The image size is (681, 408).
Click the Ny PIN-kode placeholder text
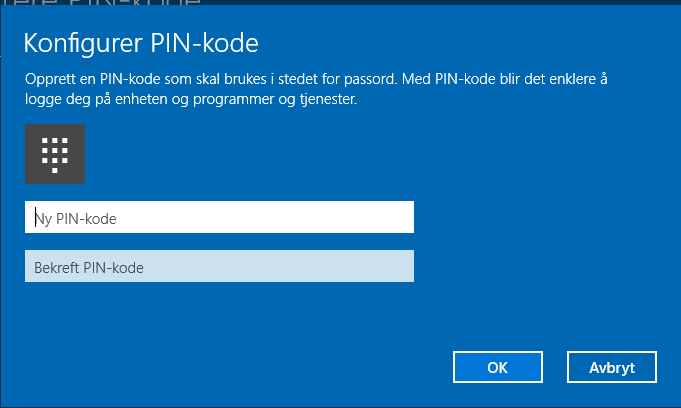tap(76, 219)
